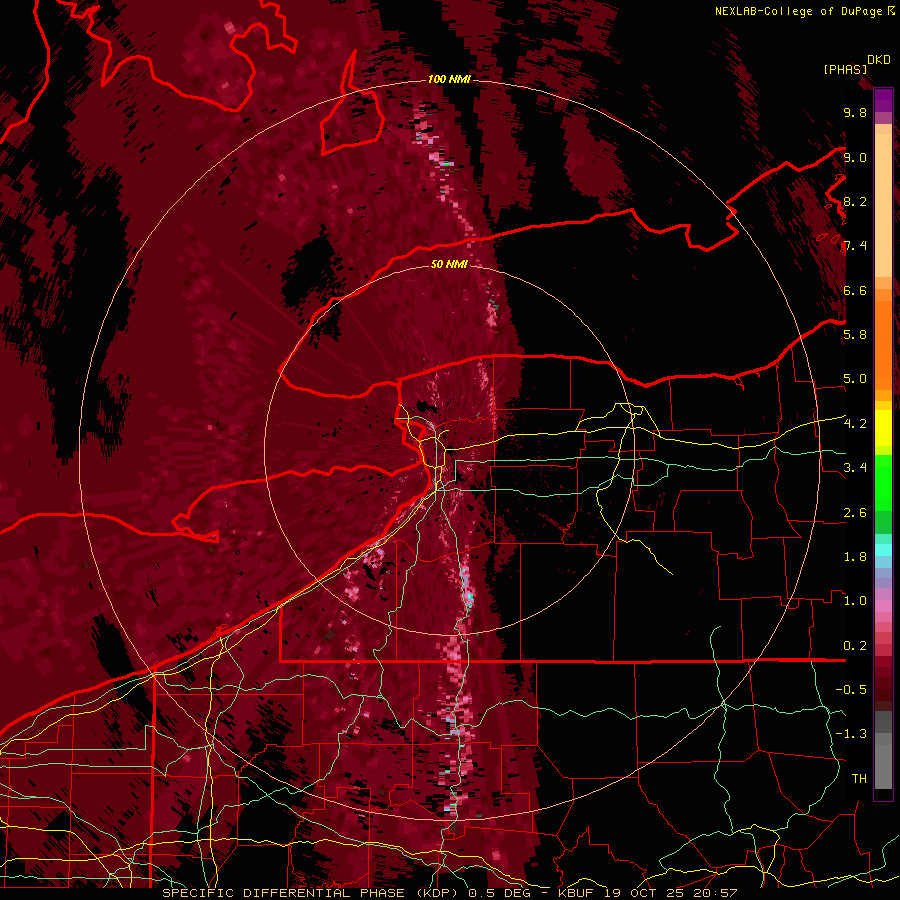Click the 3.4 scale value
The width and height of the screenshot is (900, 900).
pyautogui.click(x=855, y=468)
